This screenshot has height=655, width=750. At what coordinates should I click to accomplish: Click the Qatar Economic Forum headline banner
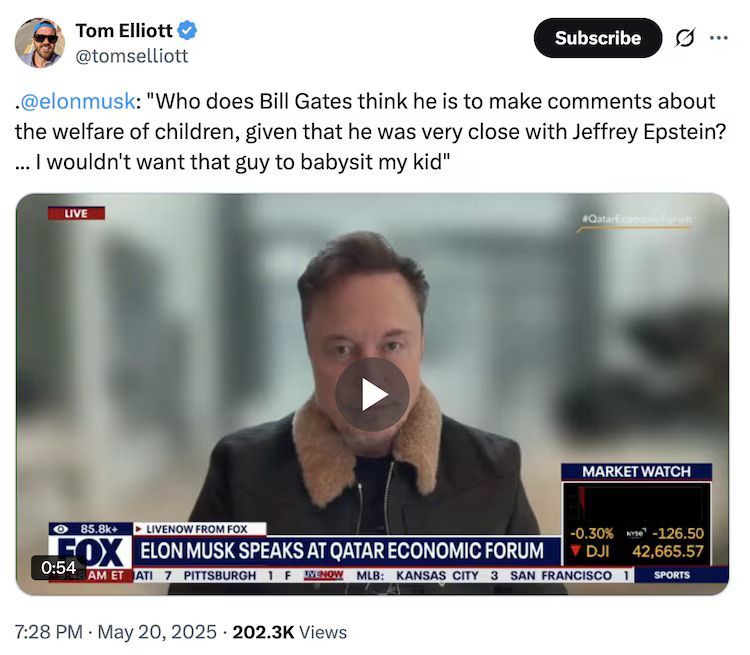click(x=342, y=550)
